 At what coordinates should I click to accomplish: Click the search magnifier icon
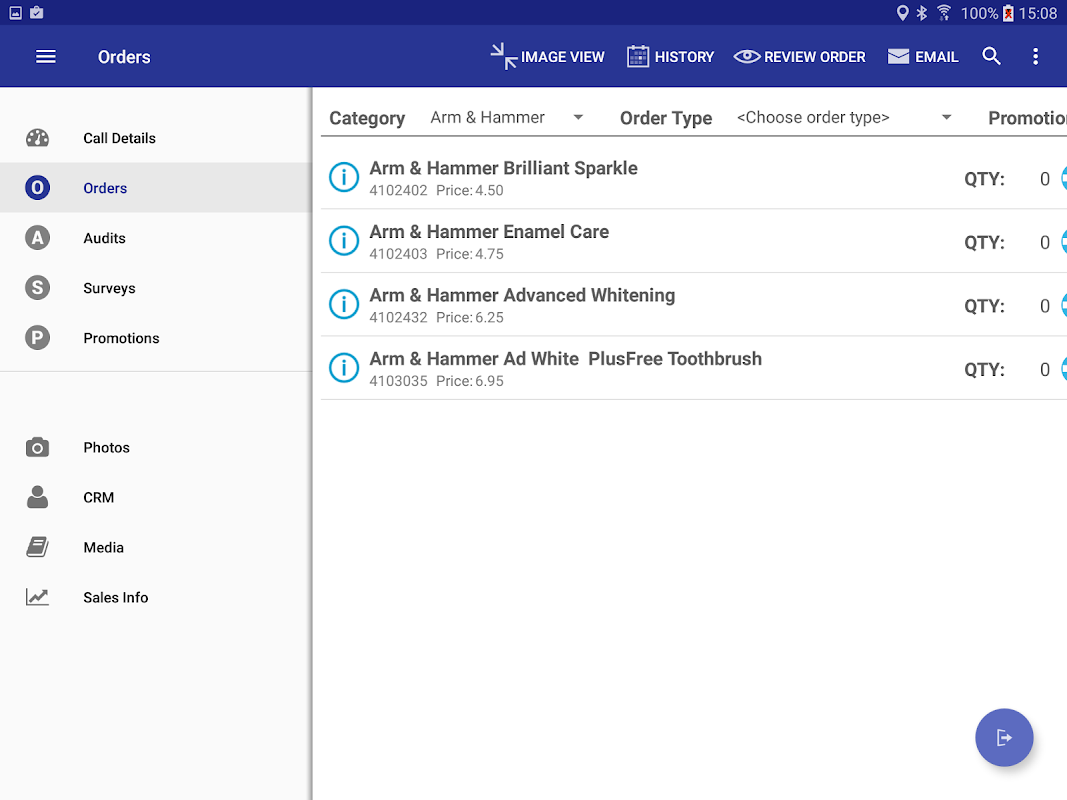[991, 57]
